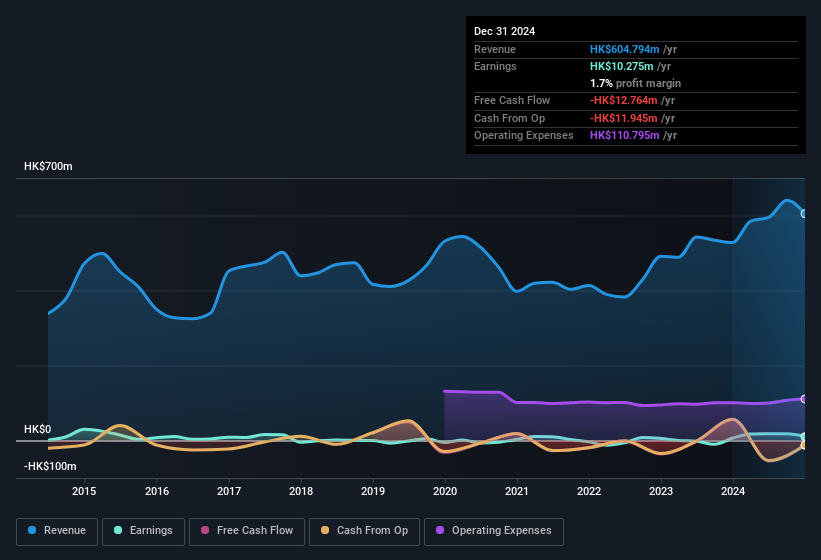Select the 2020 label on the x-axis
Screen dimensions: 821x560
click(445, 491)
